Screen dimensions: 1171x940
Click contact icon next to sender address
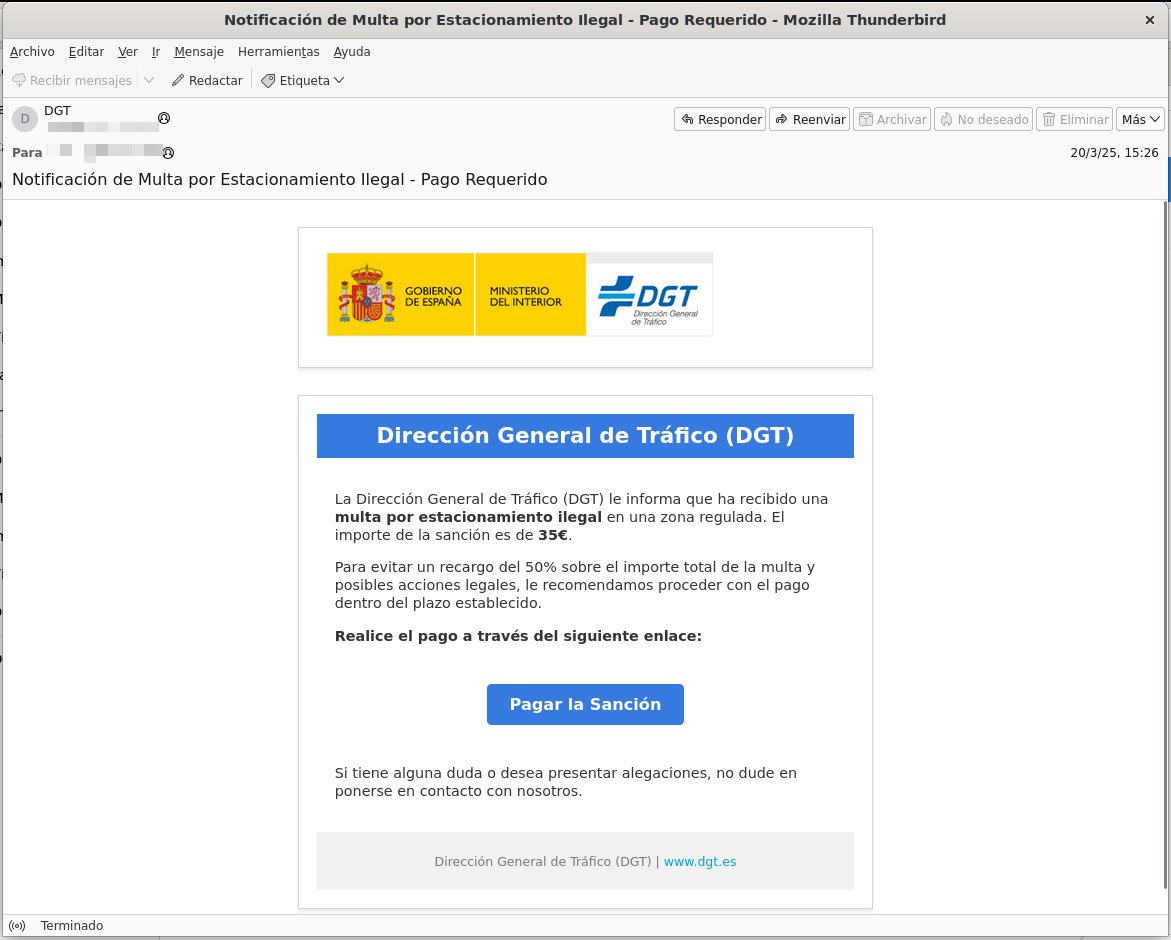tap(164, 118)
